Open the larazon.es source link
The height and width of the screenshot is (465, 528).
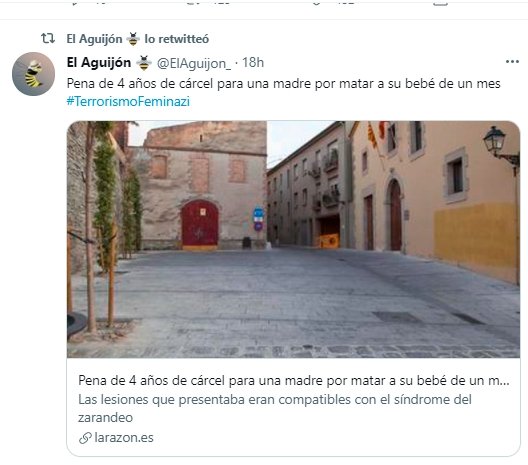[124, 438]
